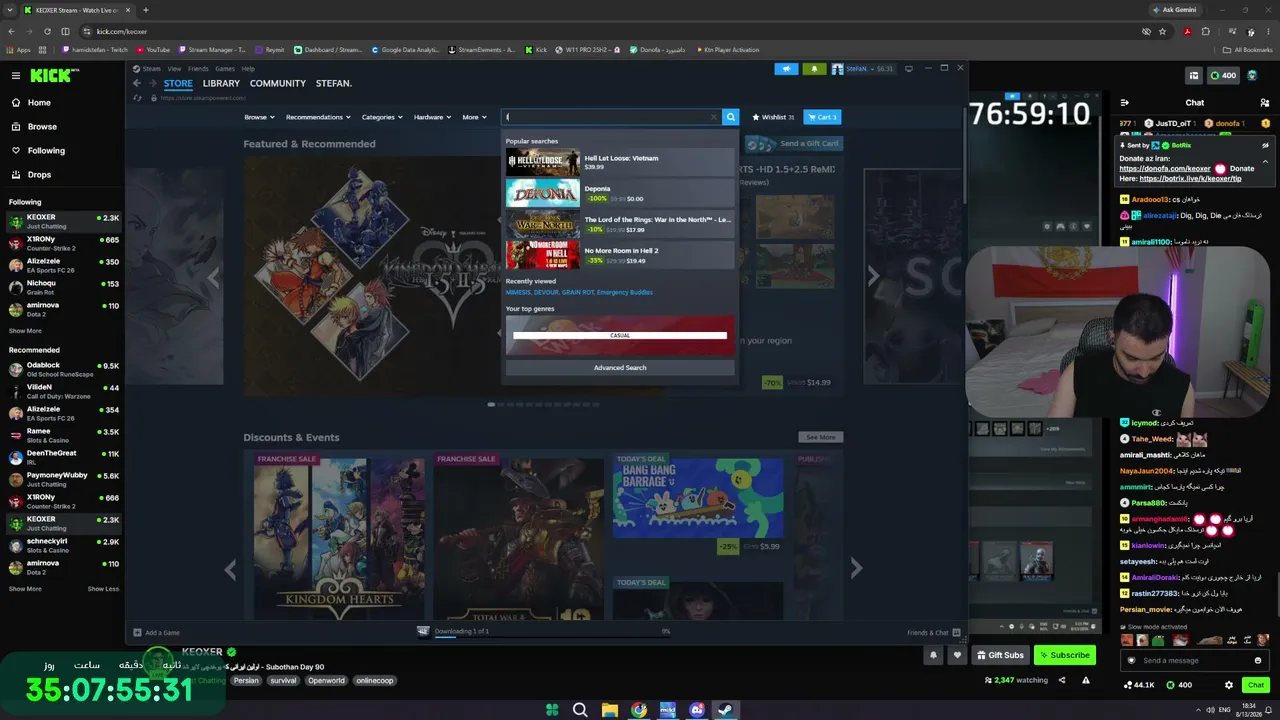Expand Following list with Show More
The height and width of the screenshot is (720, 1280).
[25, 331]
